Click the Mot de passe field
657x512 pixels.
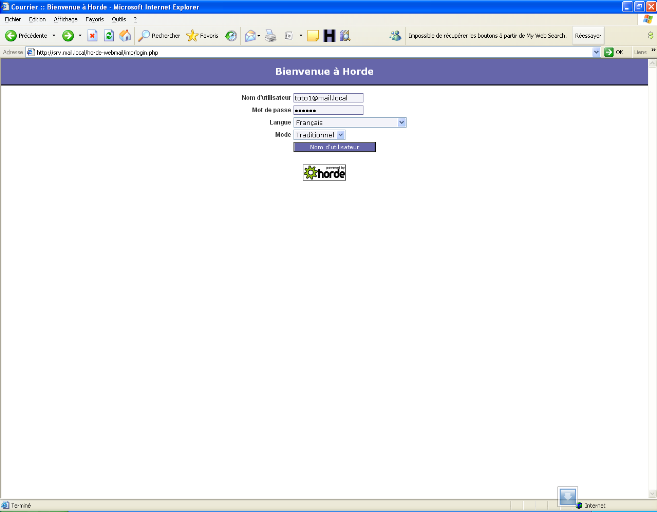(x=328, y=110)
